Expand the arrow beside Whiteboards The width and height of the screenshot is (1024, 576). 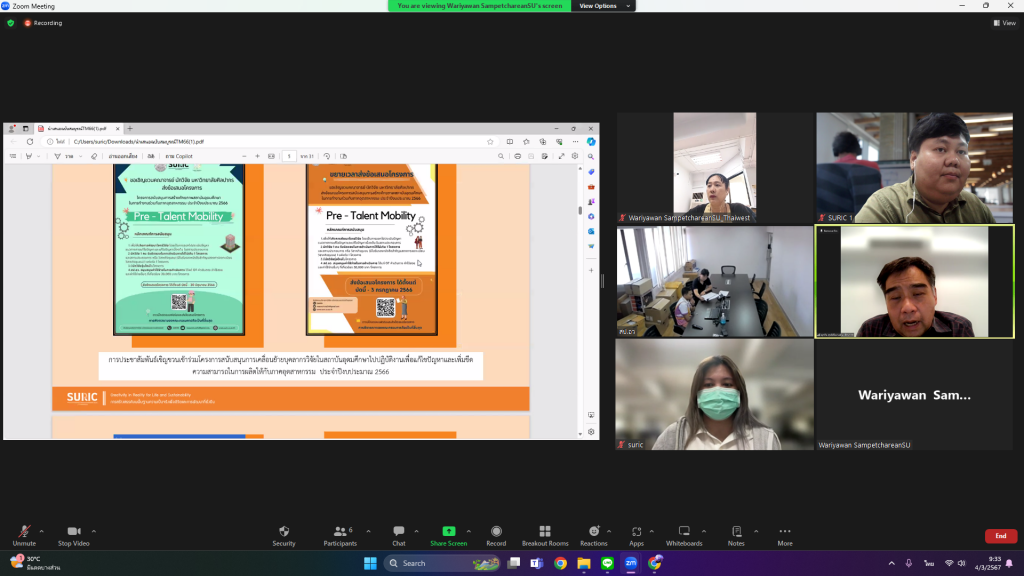coord(703,531)
